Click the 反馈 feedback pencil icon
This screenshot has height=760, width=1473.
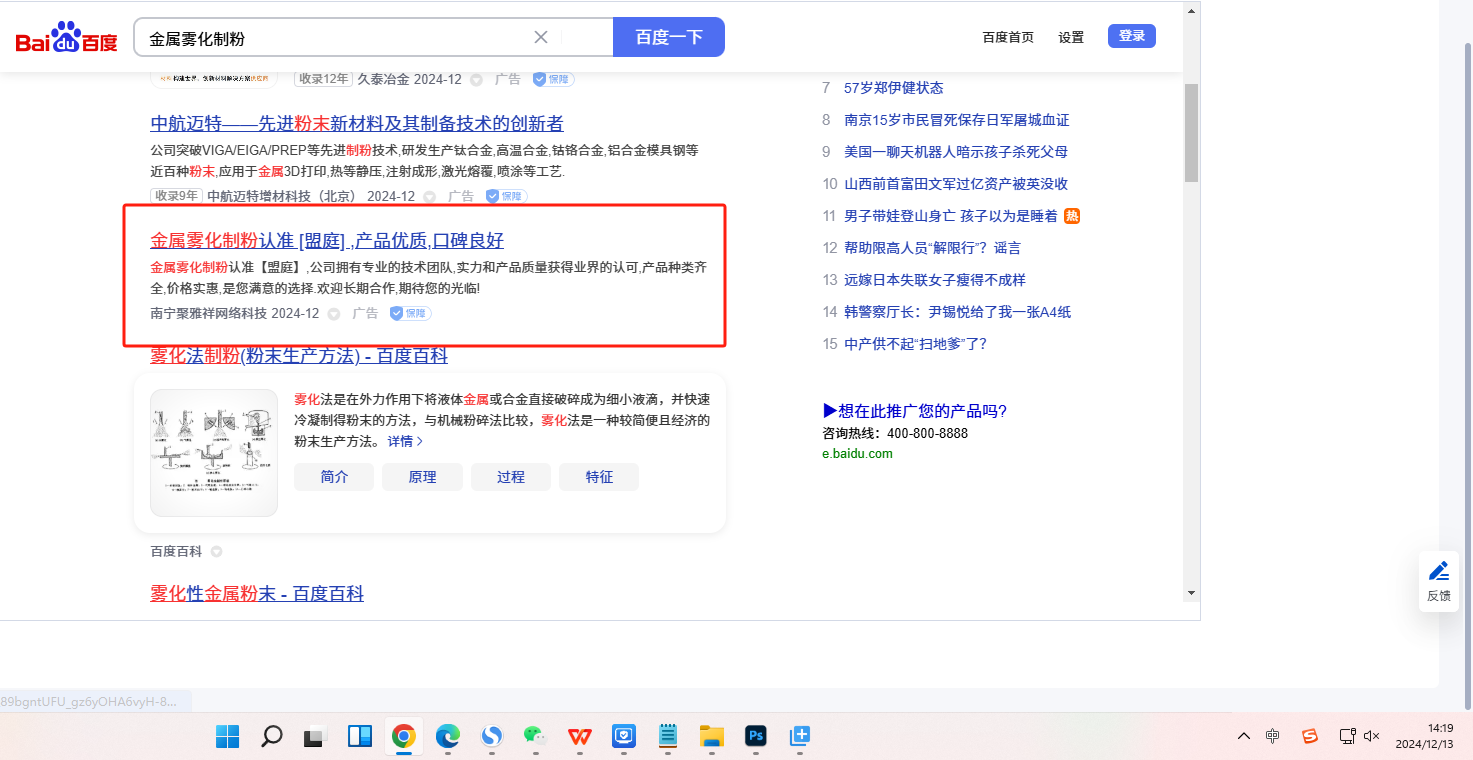1438,571
